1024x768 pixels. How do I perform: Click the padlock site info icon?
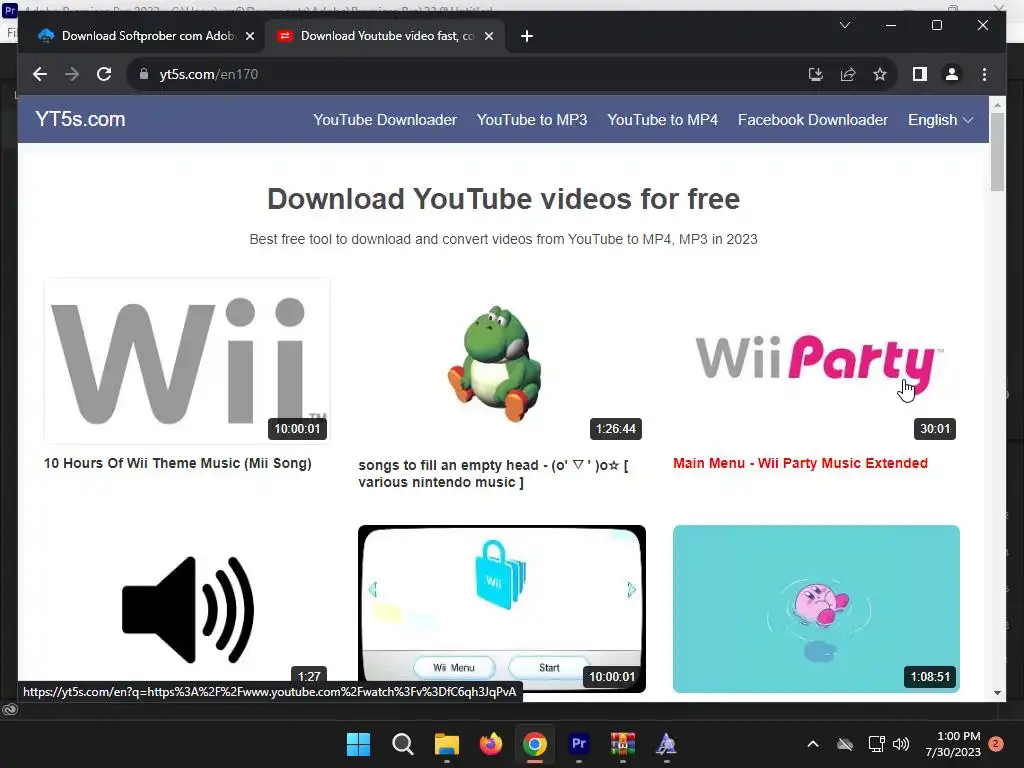click(x=144, y=74)
